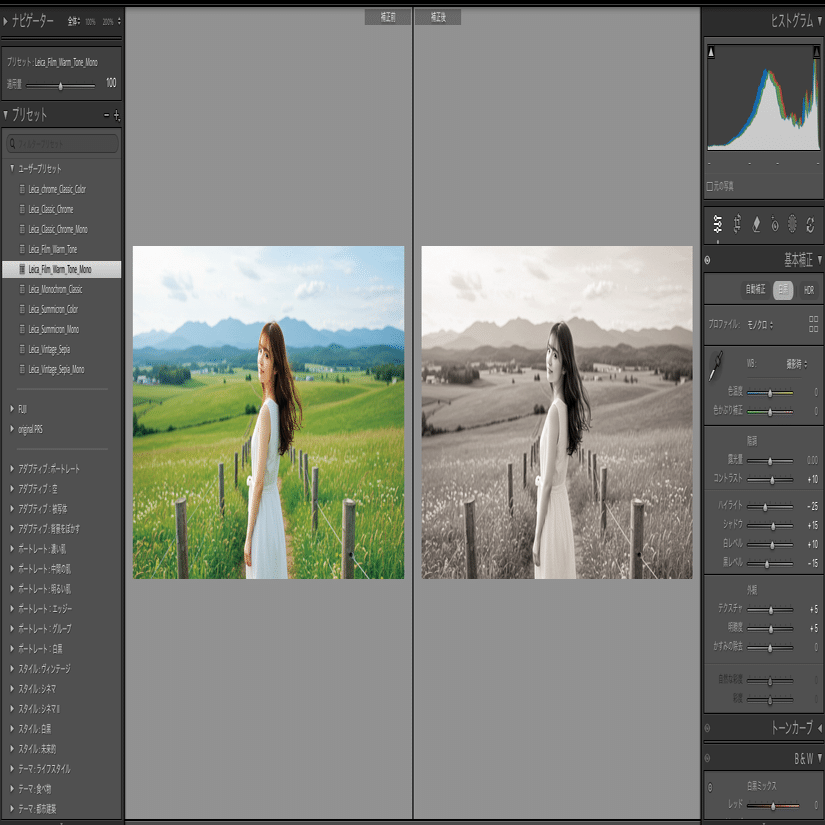Select the Edit sliders tool icon

[718, 224]
